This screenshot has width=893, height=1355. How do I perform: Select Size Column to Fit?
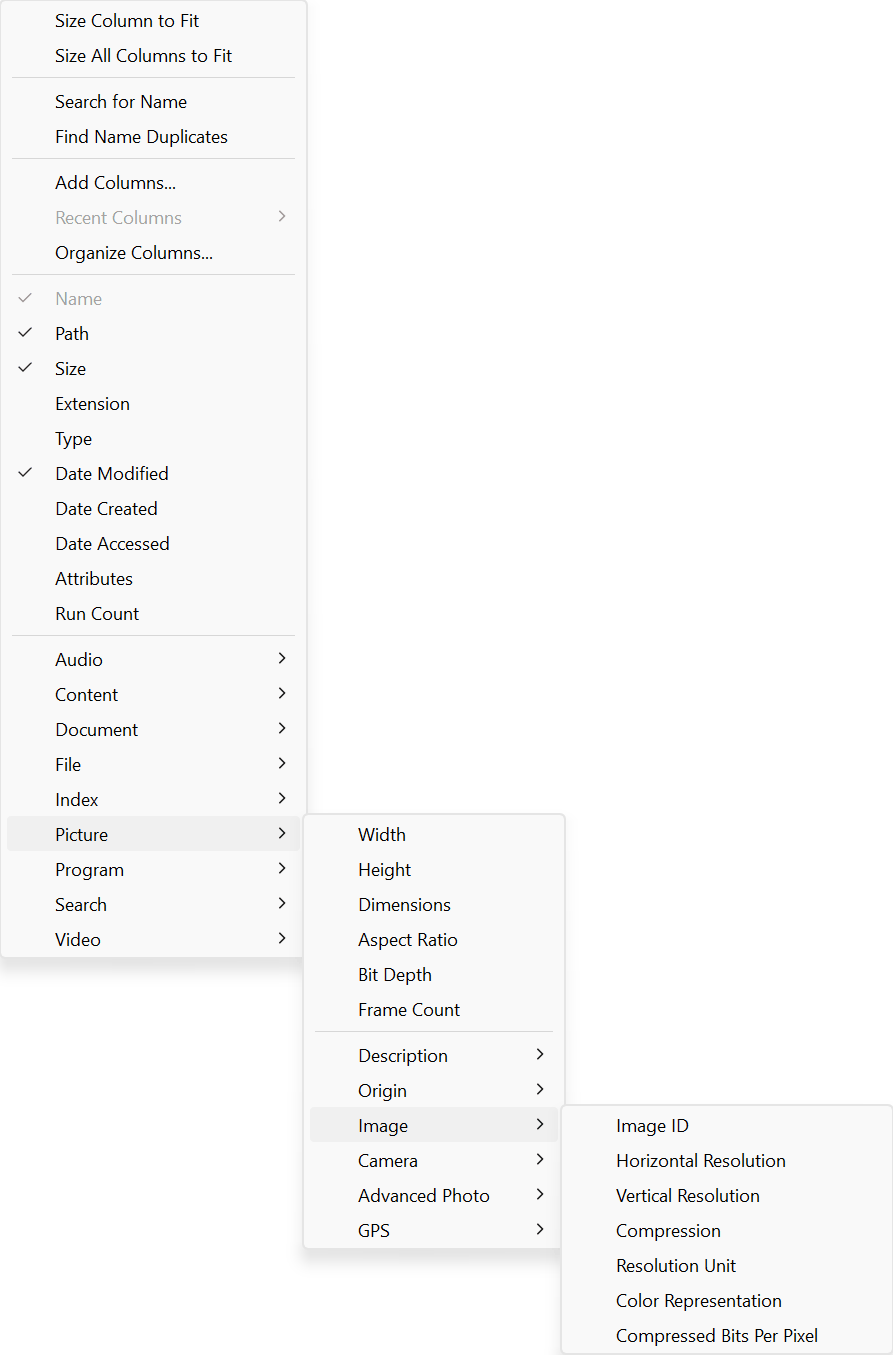(127, 21)
